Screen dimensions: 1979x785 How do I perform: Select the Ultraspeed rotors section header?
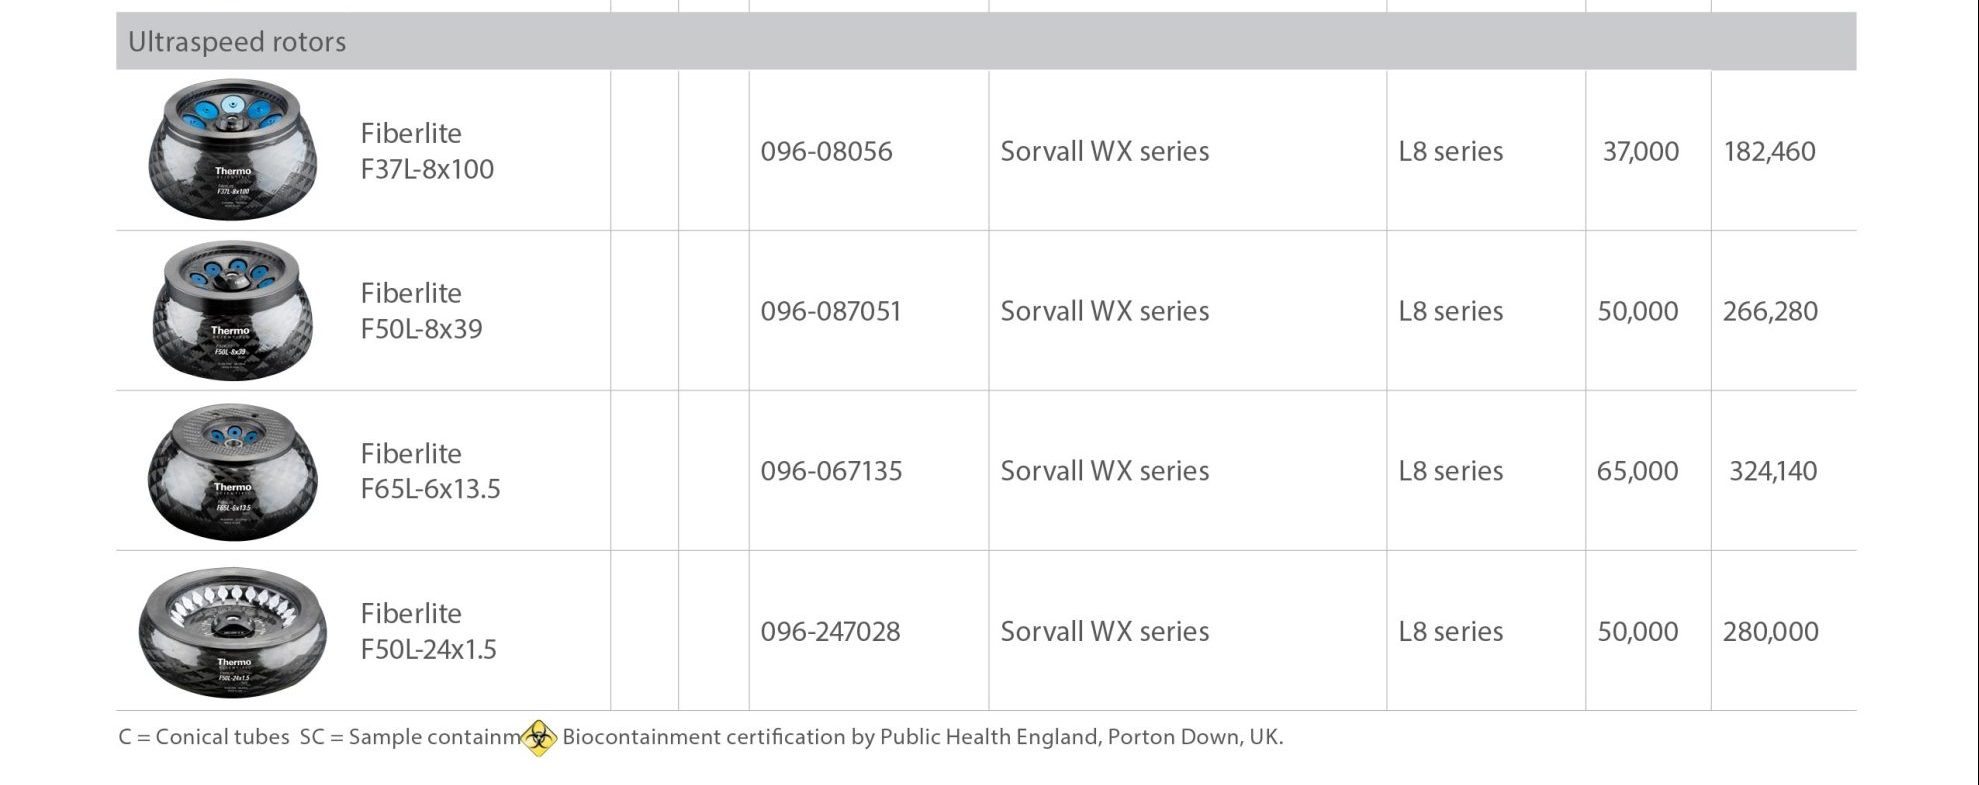pos(986,41)
